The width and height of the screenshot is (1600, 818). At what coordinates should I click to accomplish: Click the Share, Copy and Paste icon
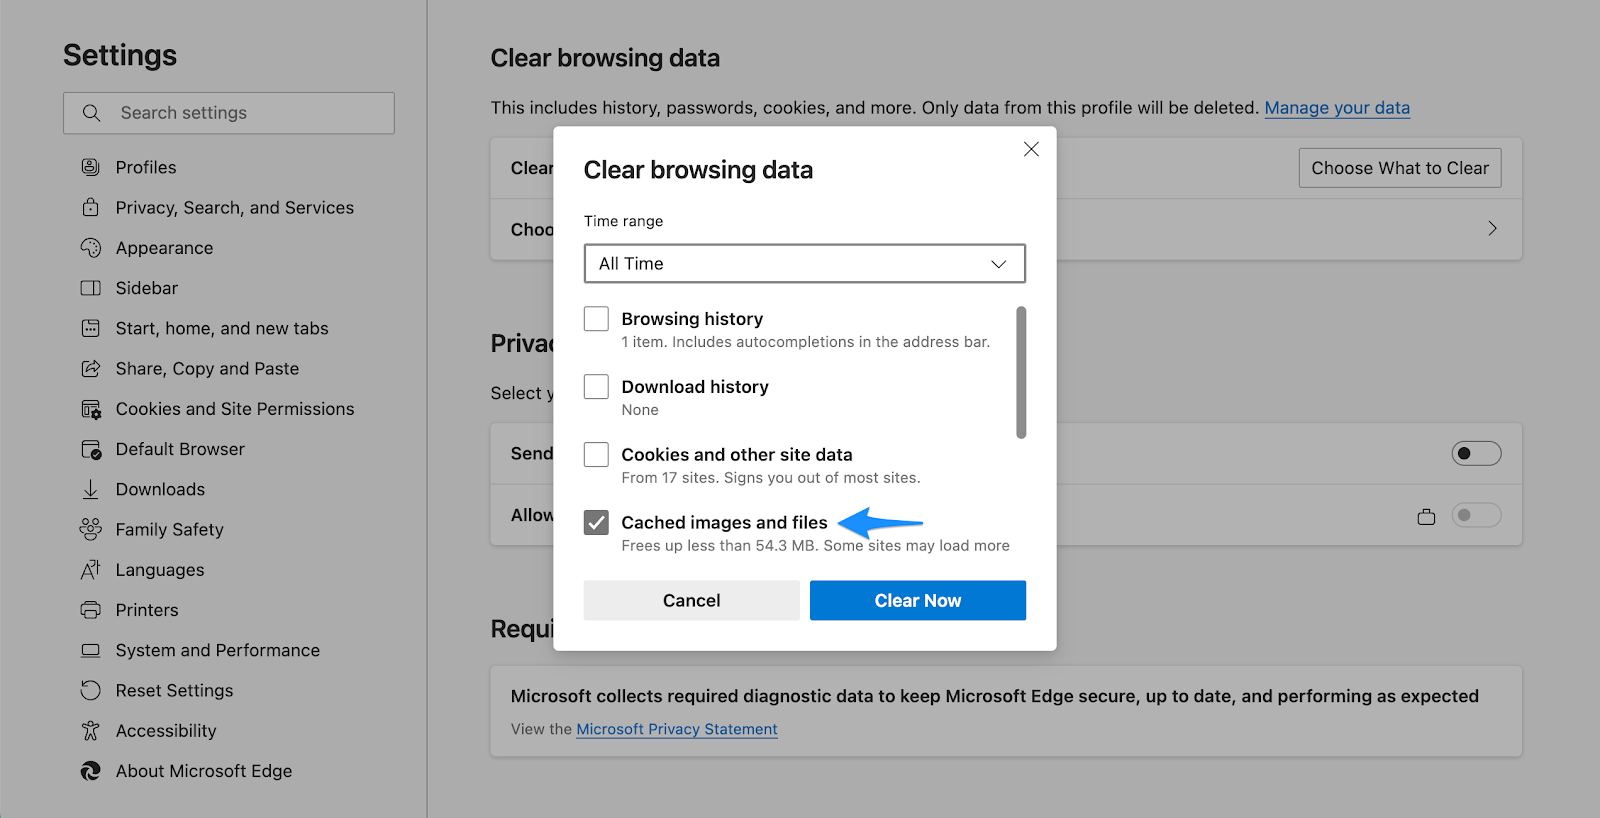click(x=90, y=368)
